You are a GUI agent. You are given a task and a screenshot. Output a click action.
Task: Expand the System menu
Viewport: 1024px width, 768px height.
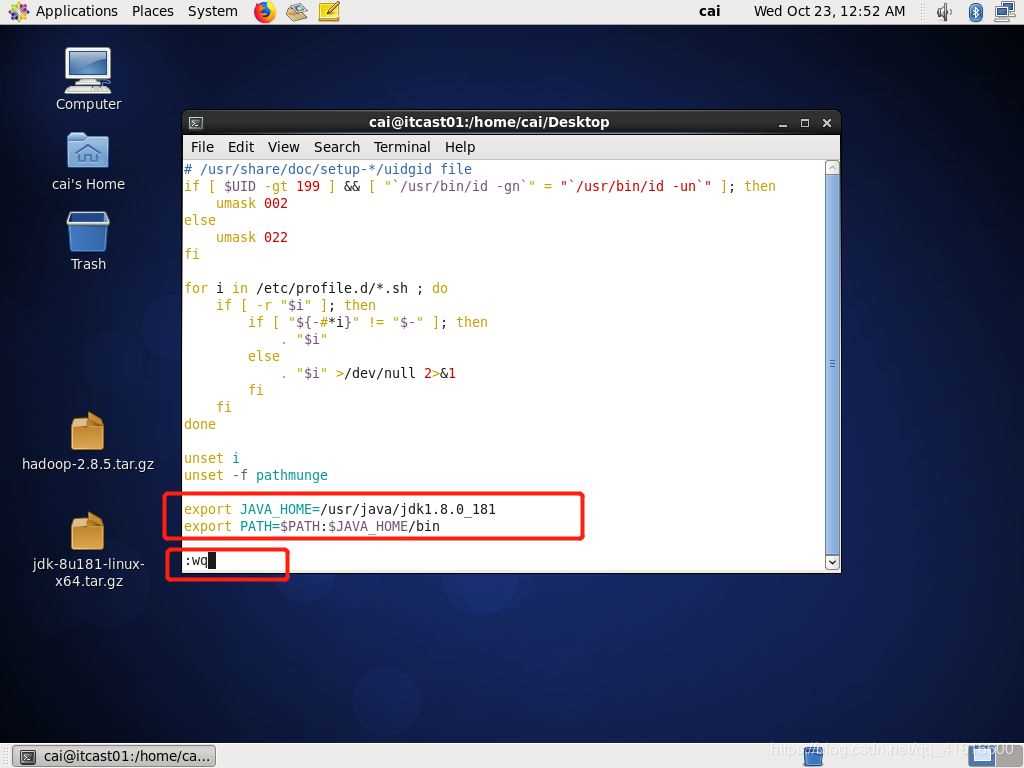212,11
